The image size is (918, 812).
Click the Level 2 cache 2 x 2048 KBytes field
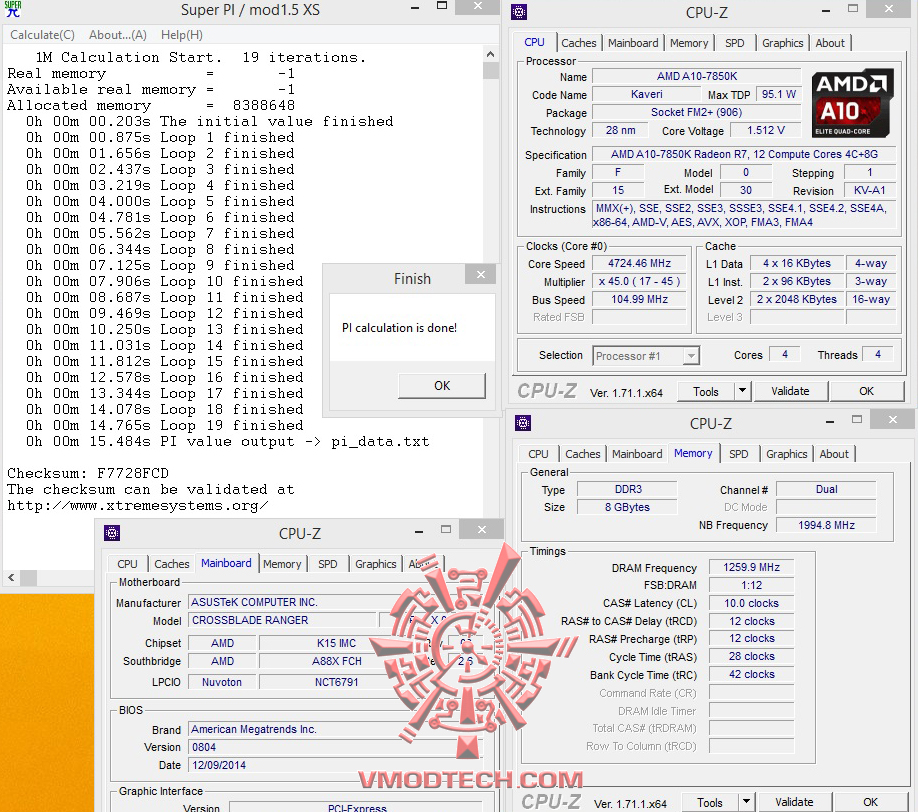pos(797,299)
